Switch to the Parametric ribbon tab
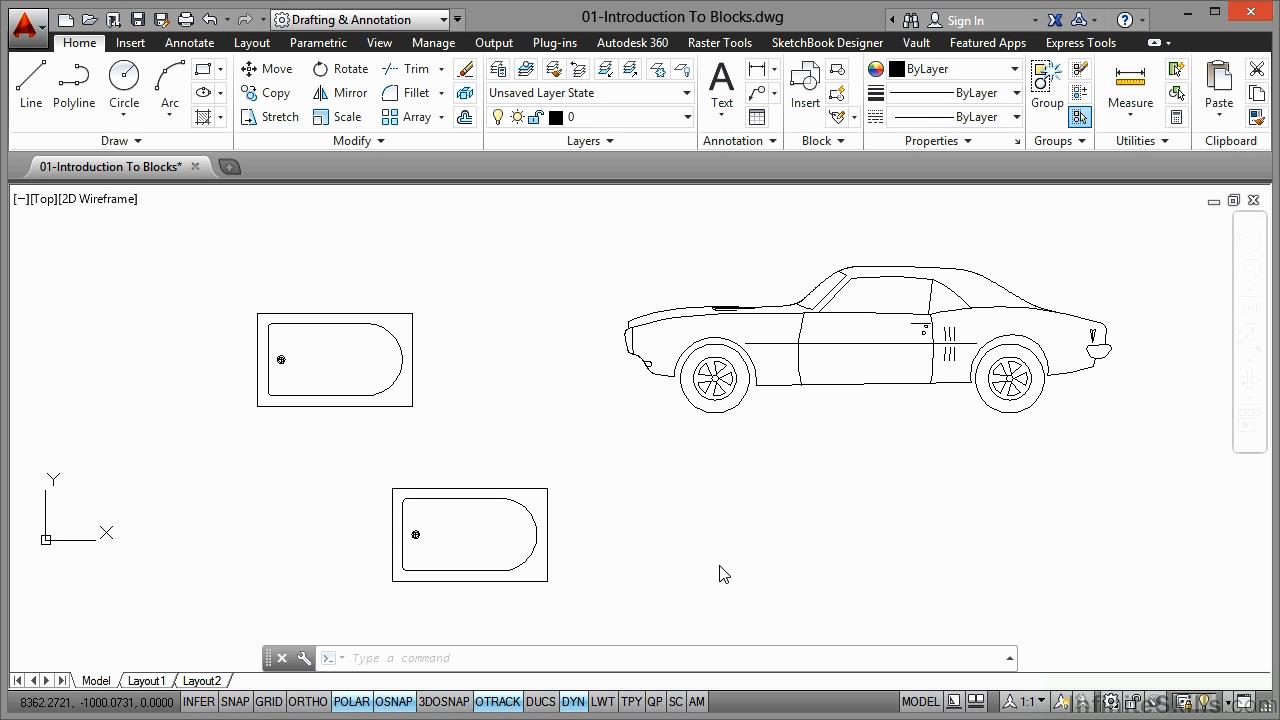1280x720 pixels. click(x=318, y=43)
